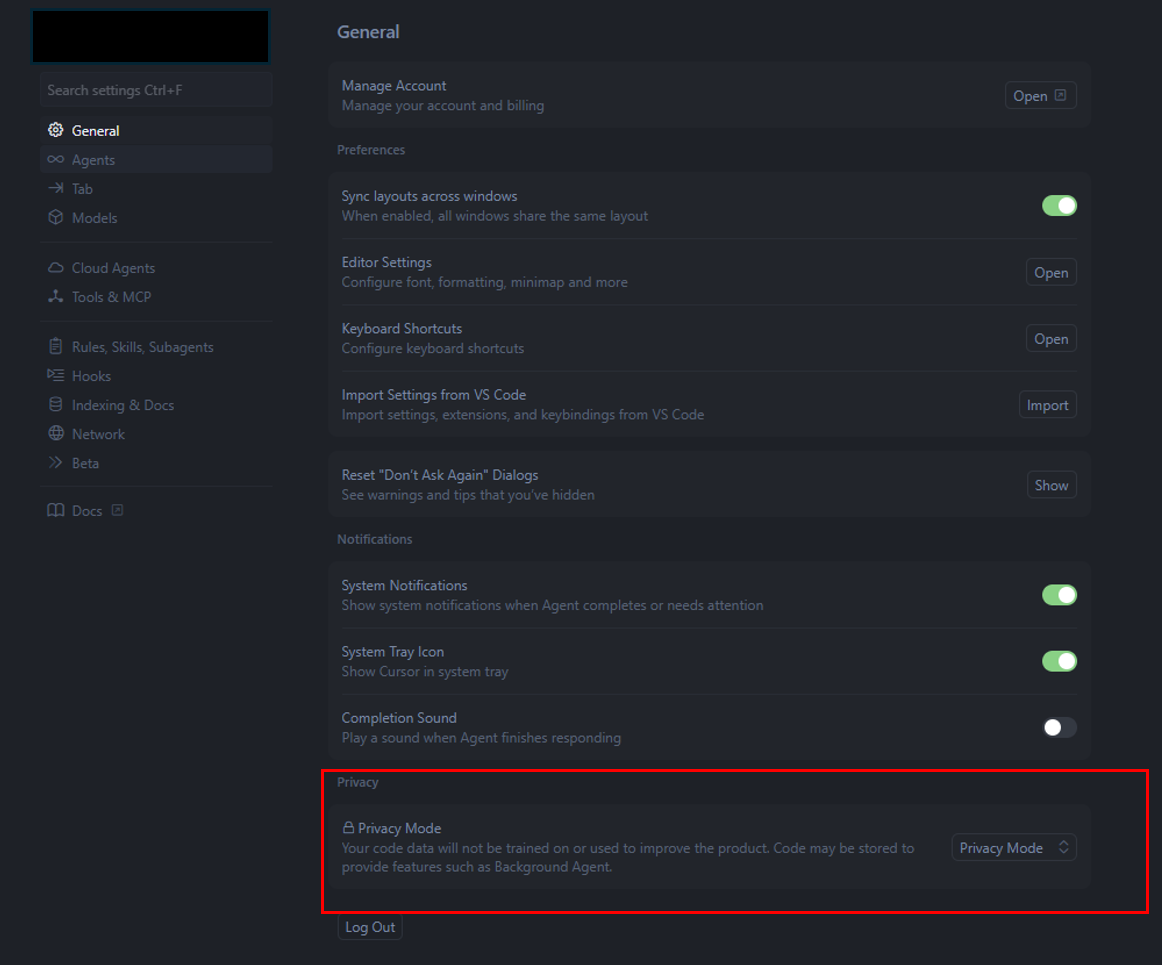Open the Privacy Mode dropdown
The height and width of the screenshot is (965, 1162).
[1014, 847]
